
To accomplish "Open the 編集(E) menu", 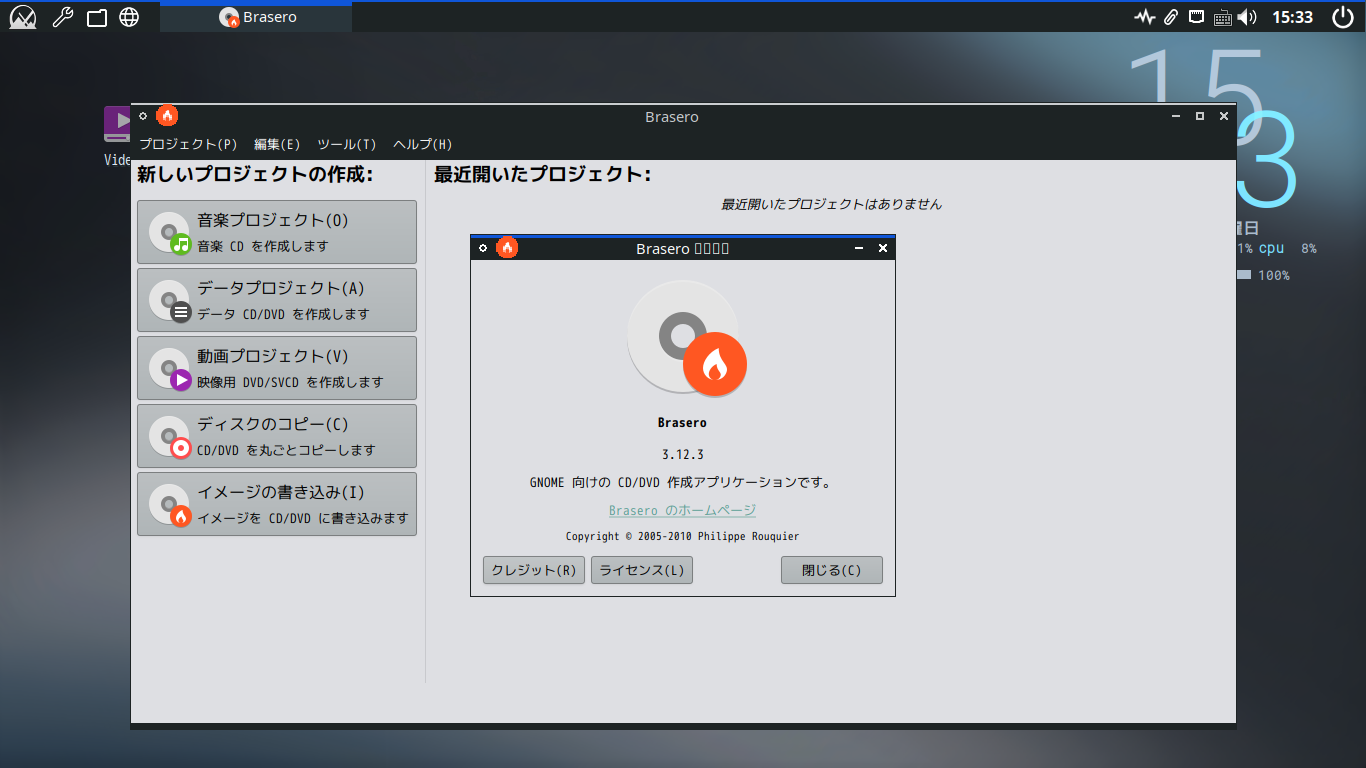I will coord(277,144).
